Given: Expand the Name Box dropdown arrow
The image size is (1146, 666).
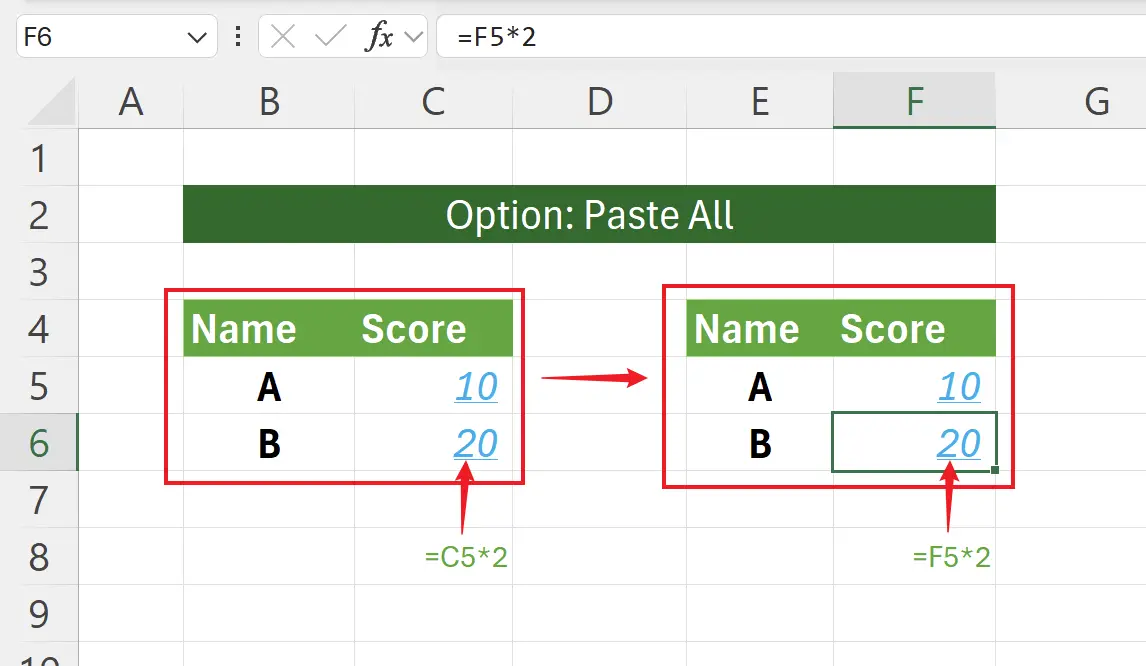Looking at the screenshot, I should [x=196, y=37].
